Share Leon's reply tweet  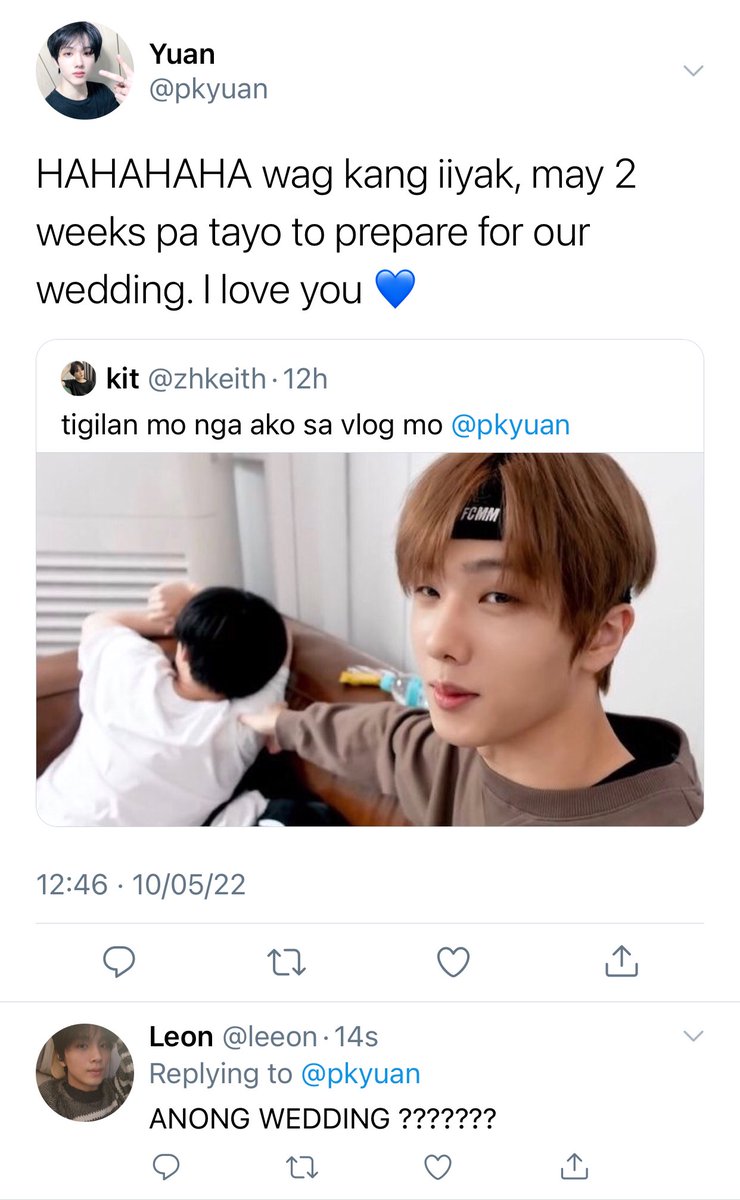pyautogui.click(x=572, y=1165)
